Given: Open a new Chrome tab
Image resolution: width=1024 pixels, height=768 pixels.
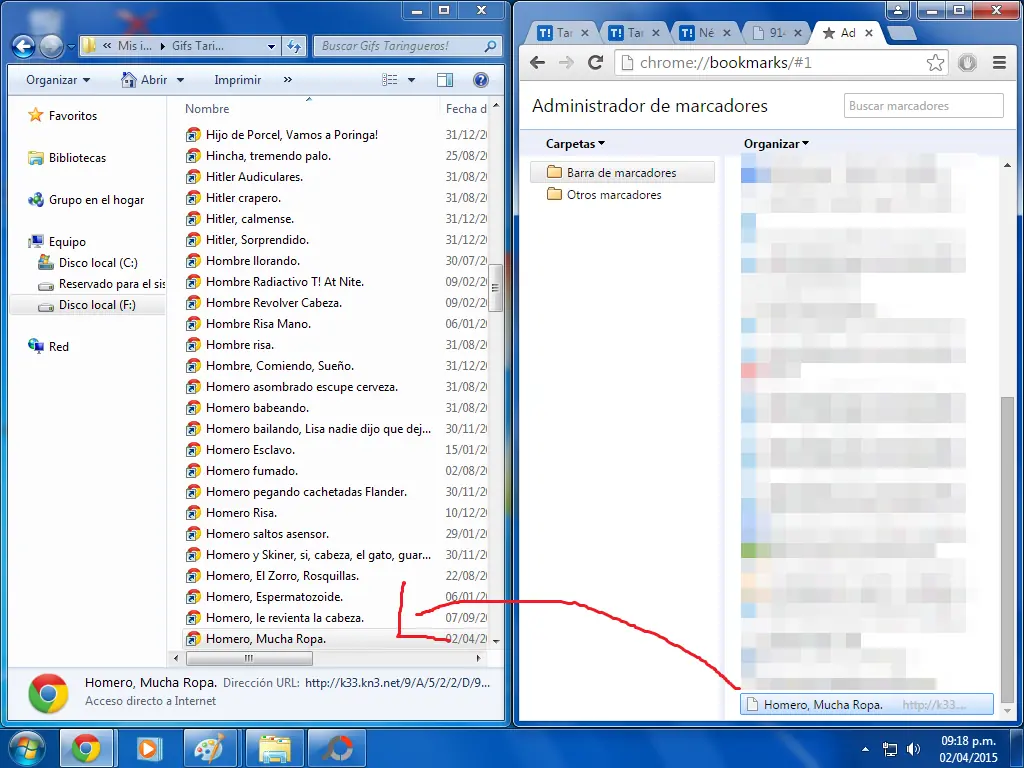Looking at the screenshot, I should (902, 33).
